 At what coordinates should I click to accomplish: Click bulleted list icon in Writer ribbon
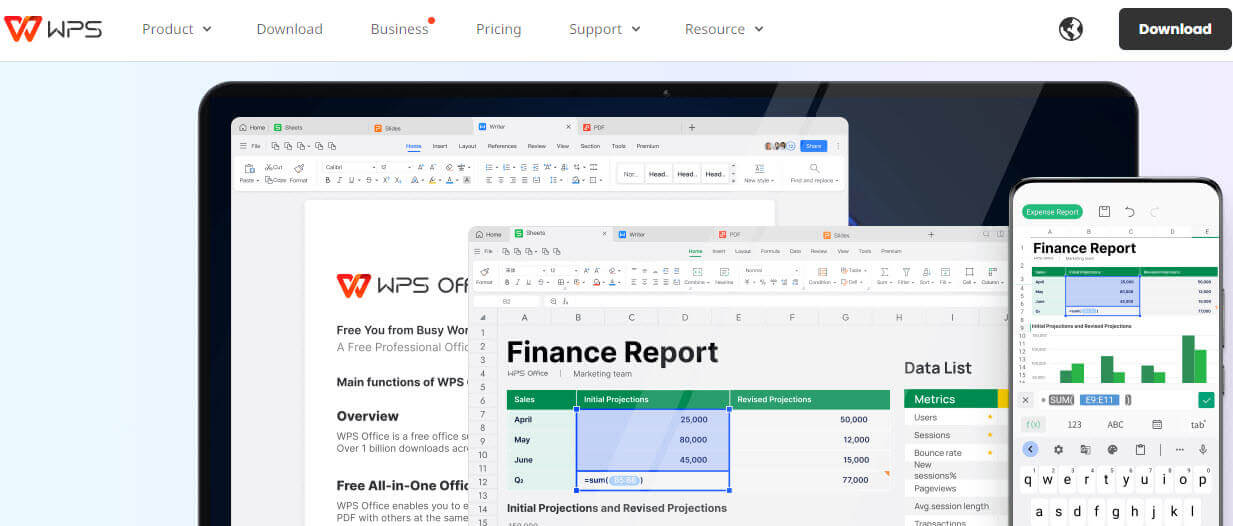click(489, 167)
